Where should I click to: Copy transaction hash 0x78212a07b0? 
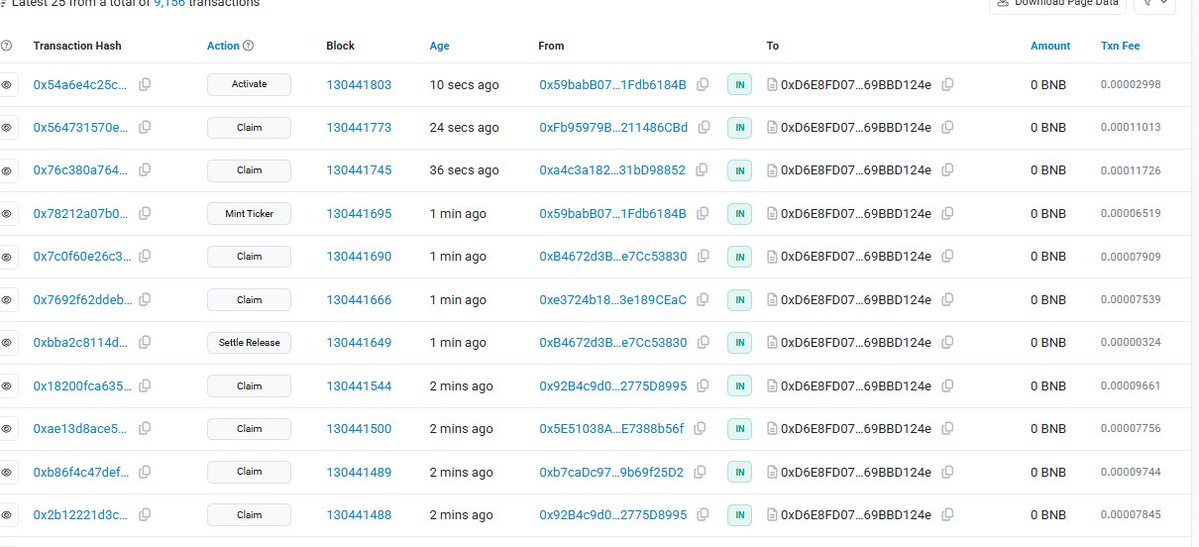[x=145, y=213]
